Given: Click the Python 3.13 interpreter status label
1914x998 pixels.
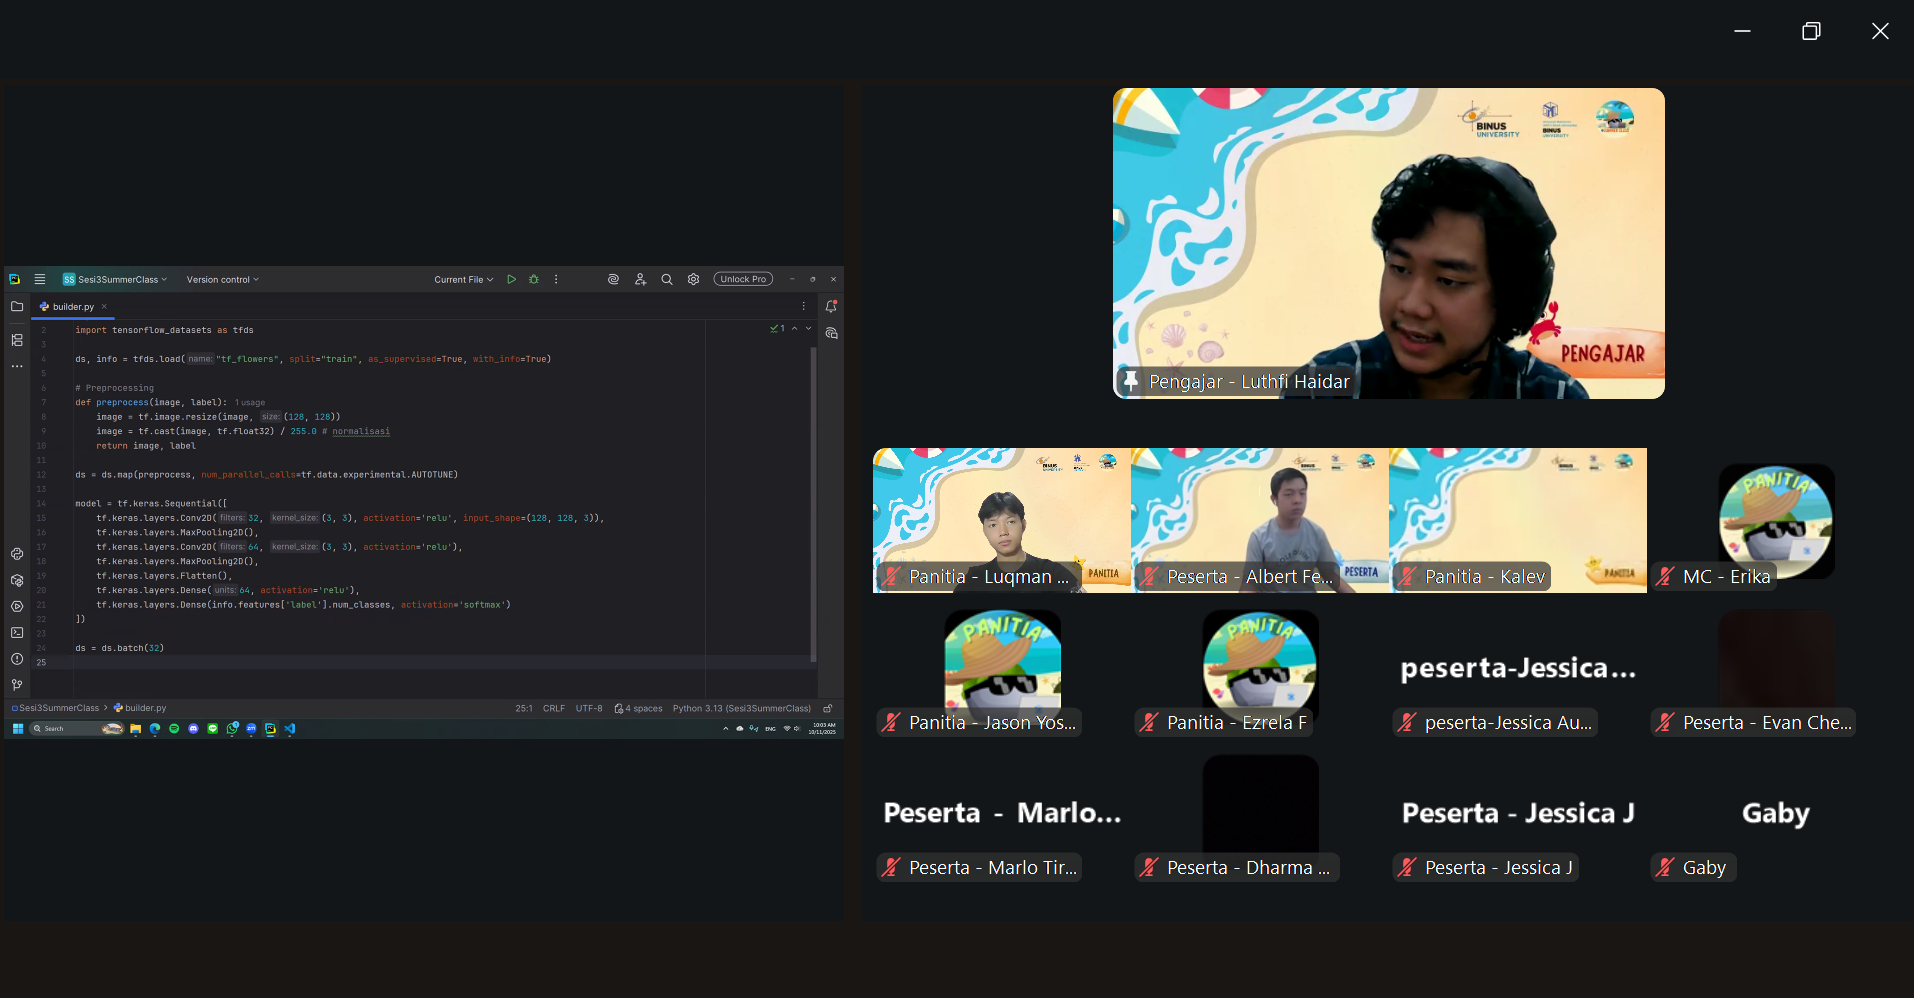Looking at the screenshot, I should point(741,708).
